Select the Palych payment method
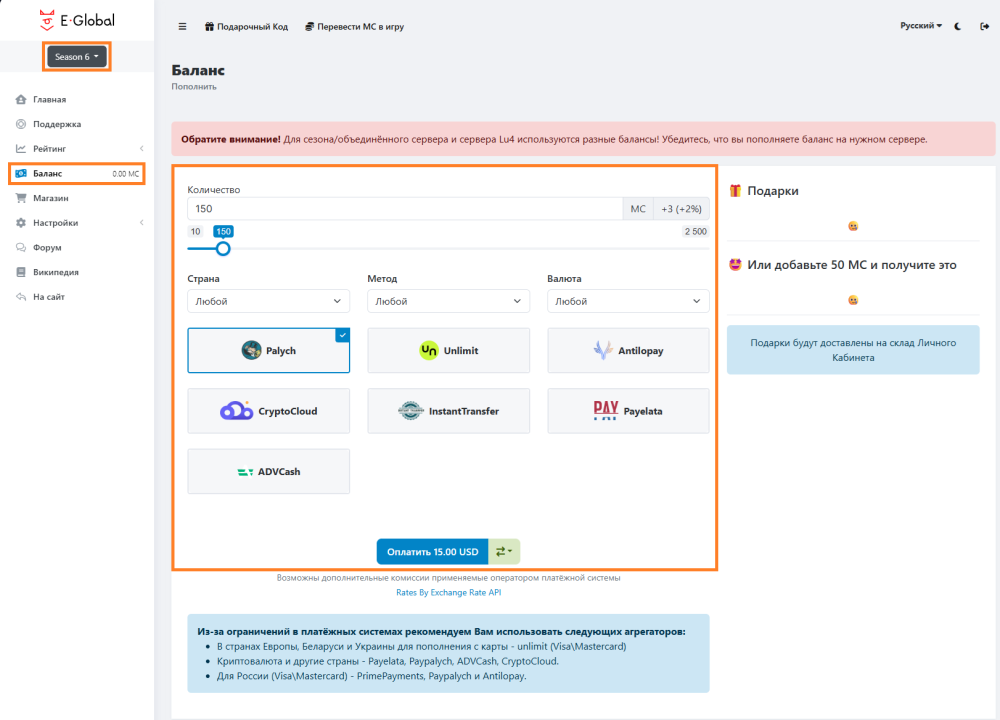The image size is (1000, 720). 268,351
